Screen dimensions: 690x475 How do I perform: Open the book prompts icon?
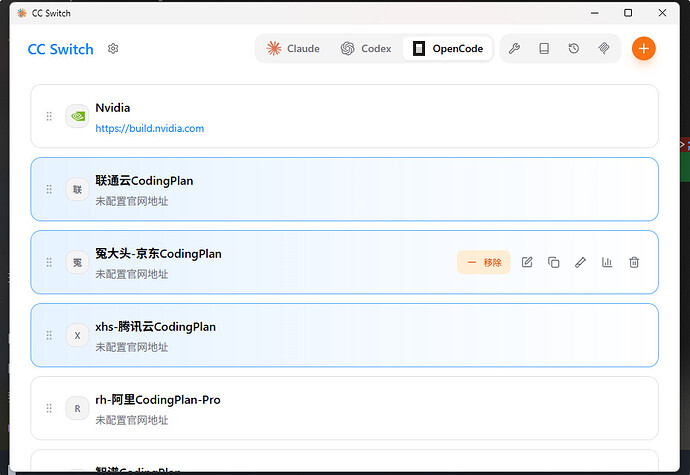pos(544,48)
